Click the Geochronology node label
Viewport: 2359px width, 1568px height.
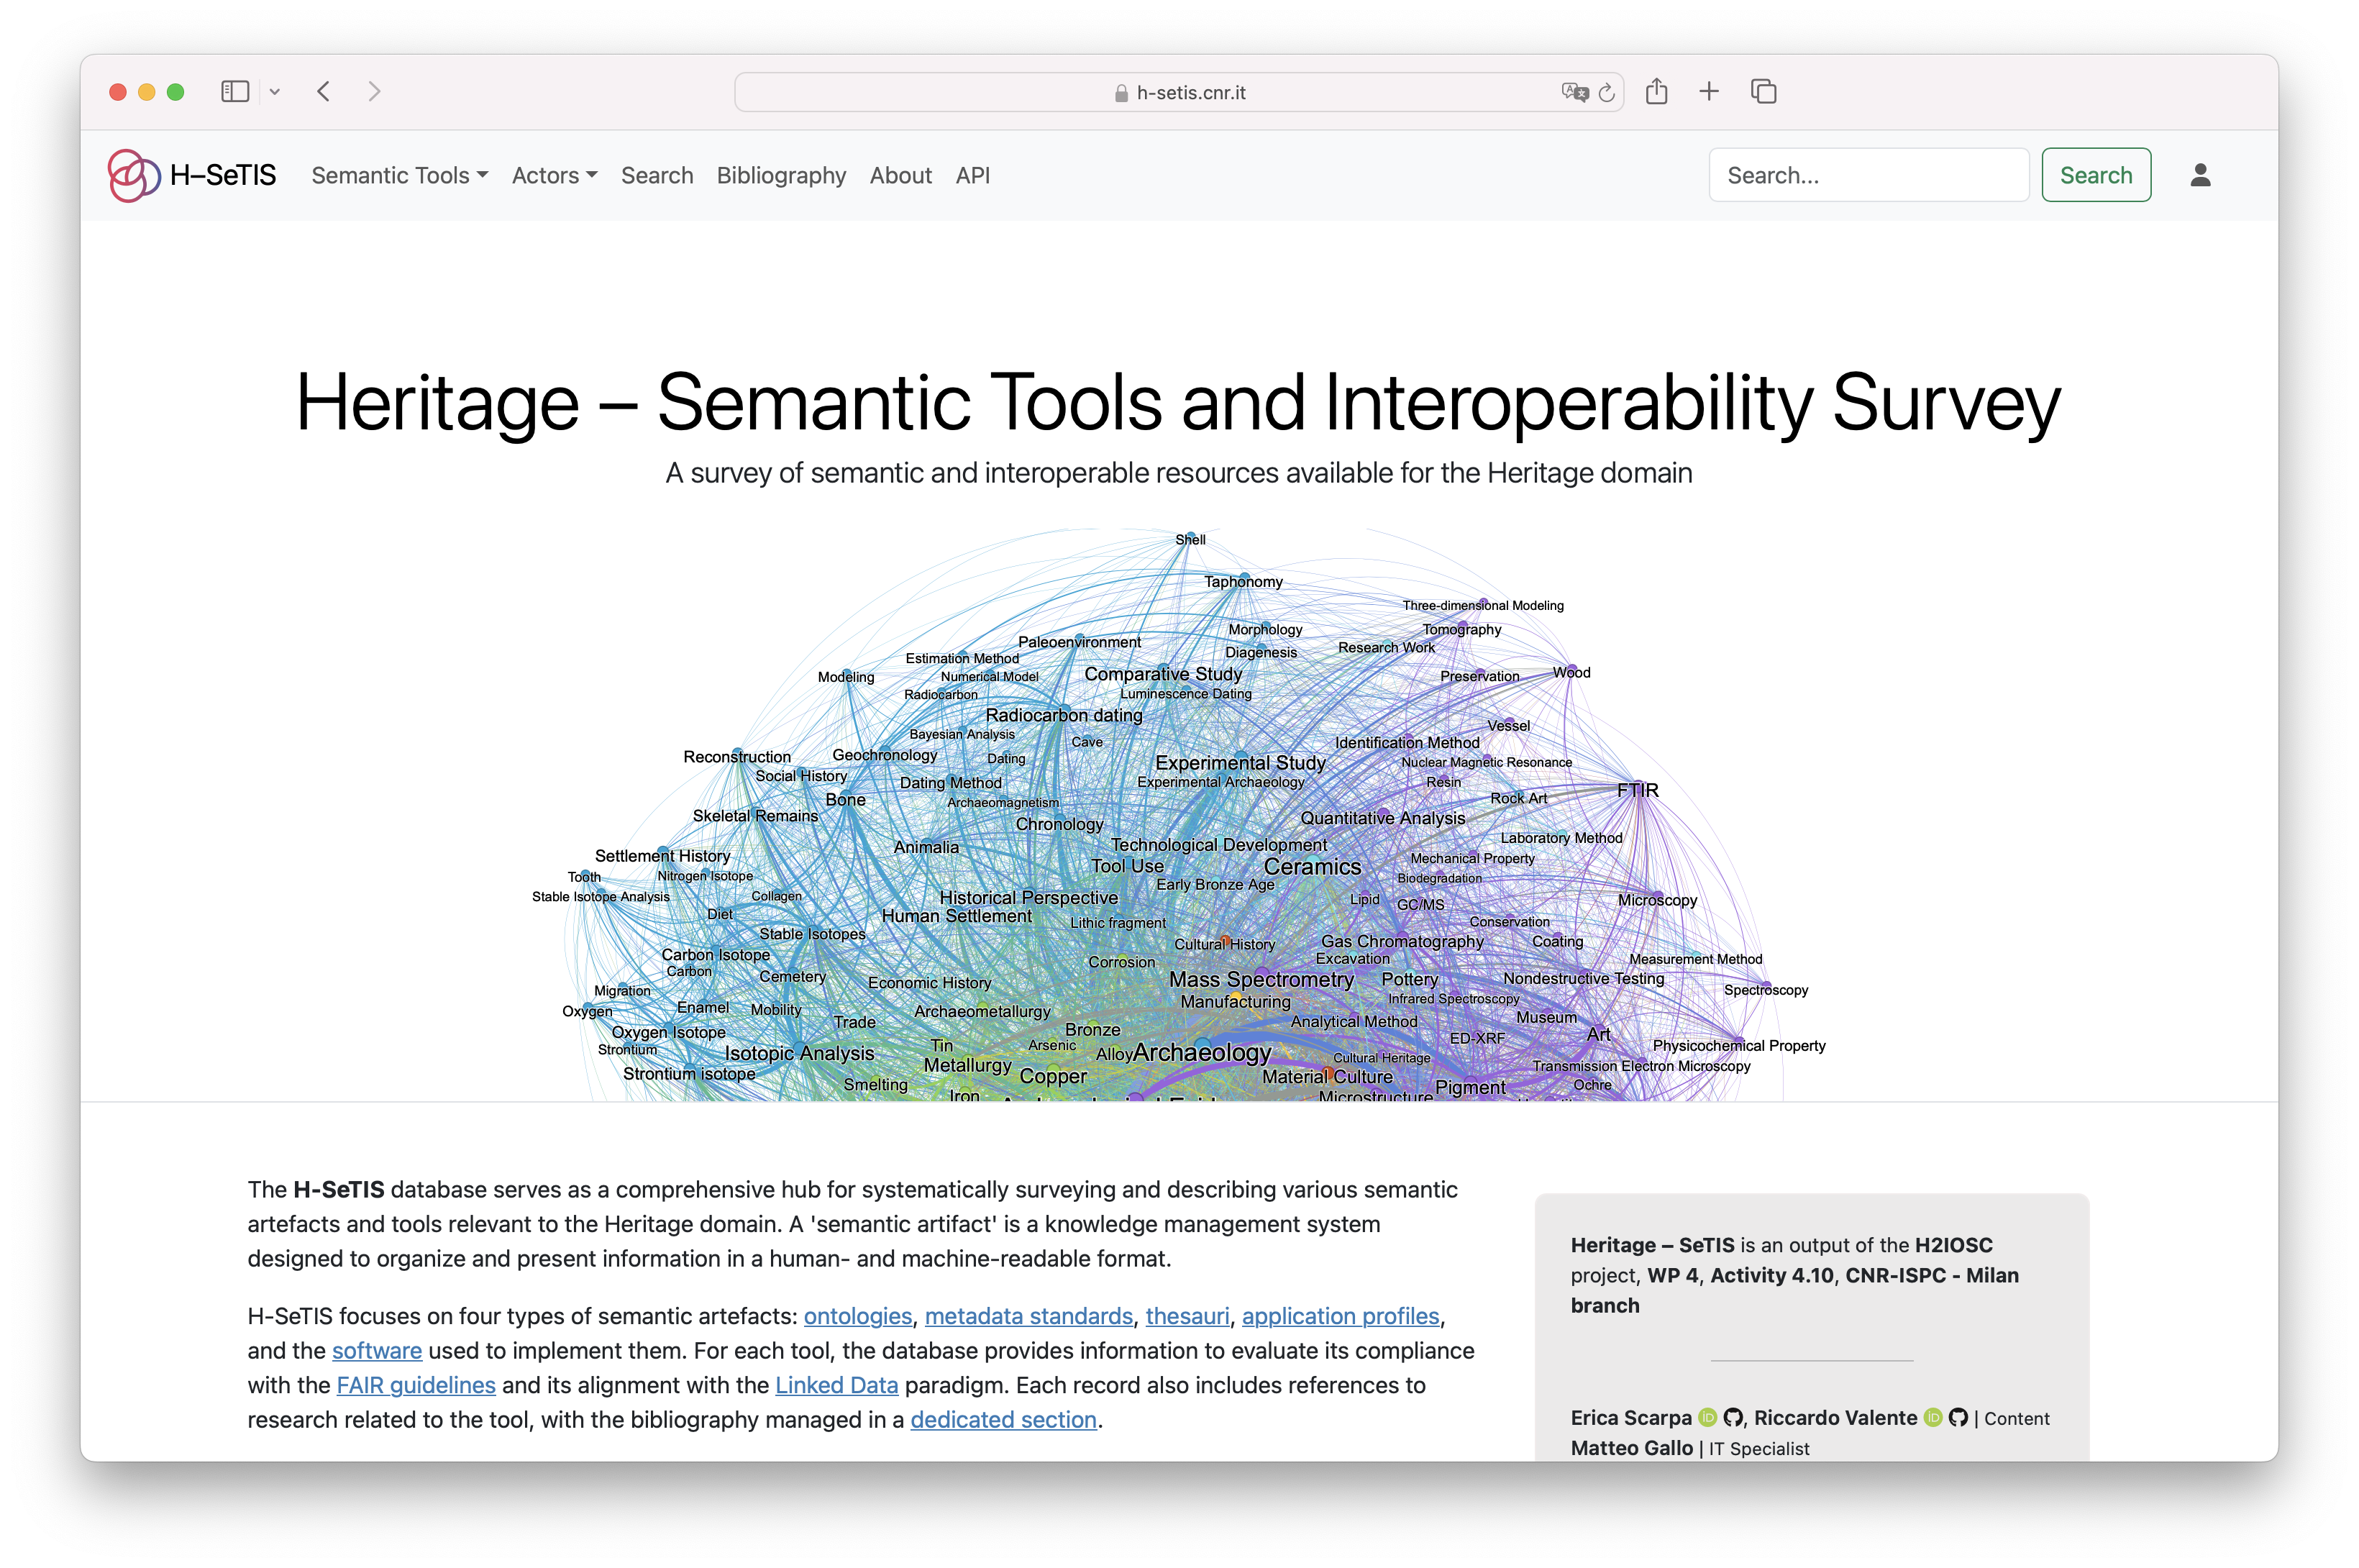885,755
